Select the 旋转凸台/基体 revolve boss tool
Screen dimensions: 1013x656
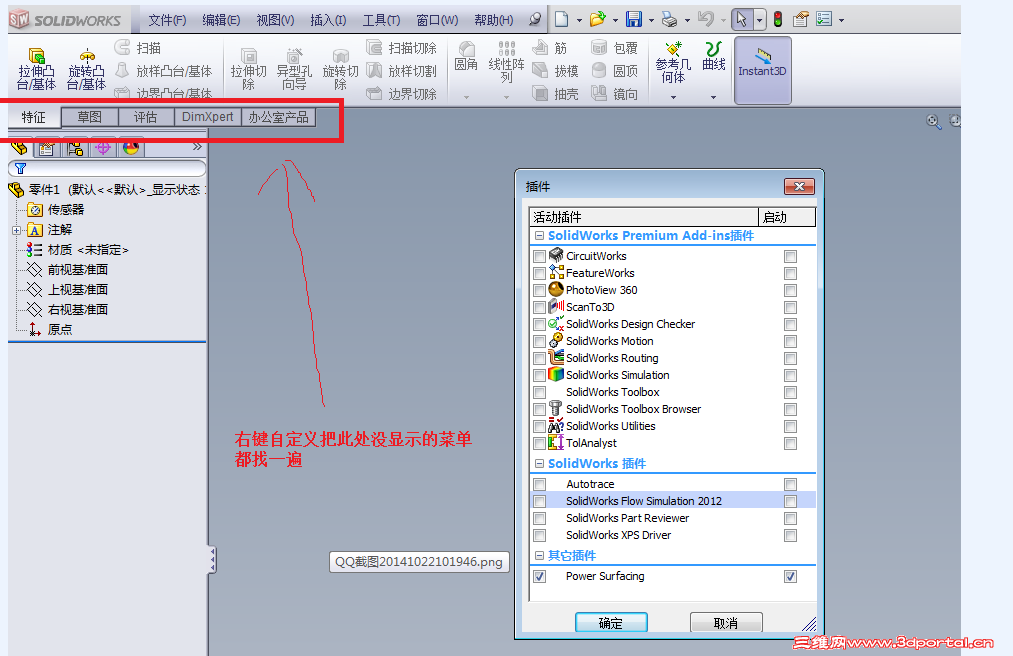[86, 69]
